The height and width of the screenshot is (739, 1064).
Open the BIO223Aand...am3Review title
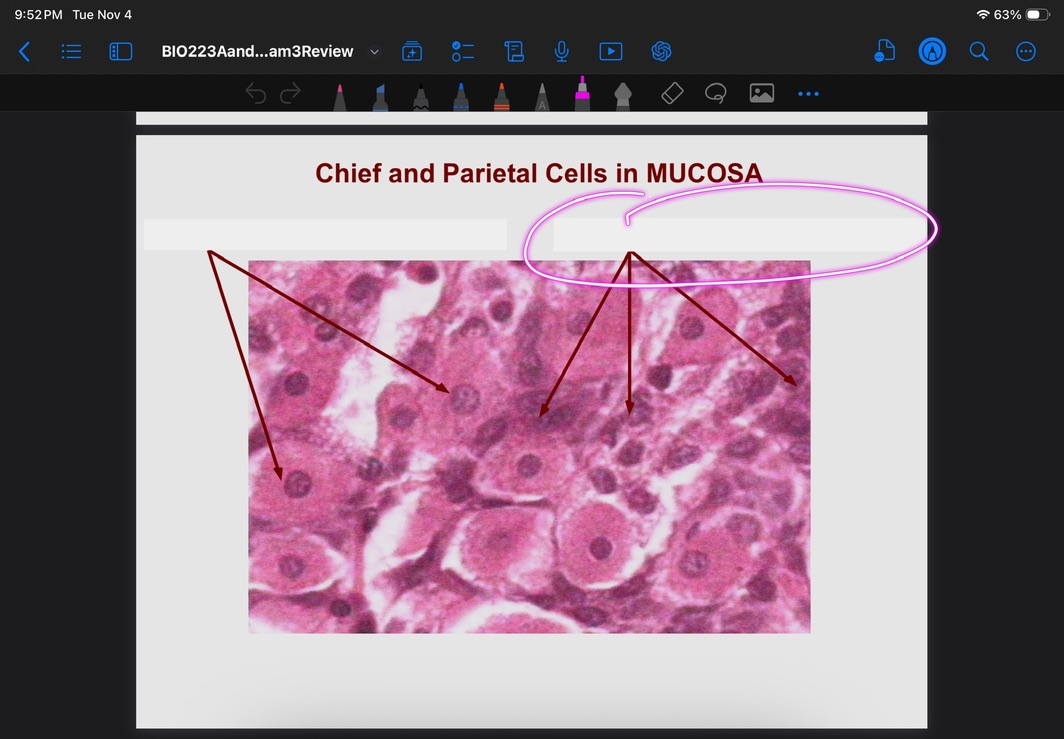257,52
